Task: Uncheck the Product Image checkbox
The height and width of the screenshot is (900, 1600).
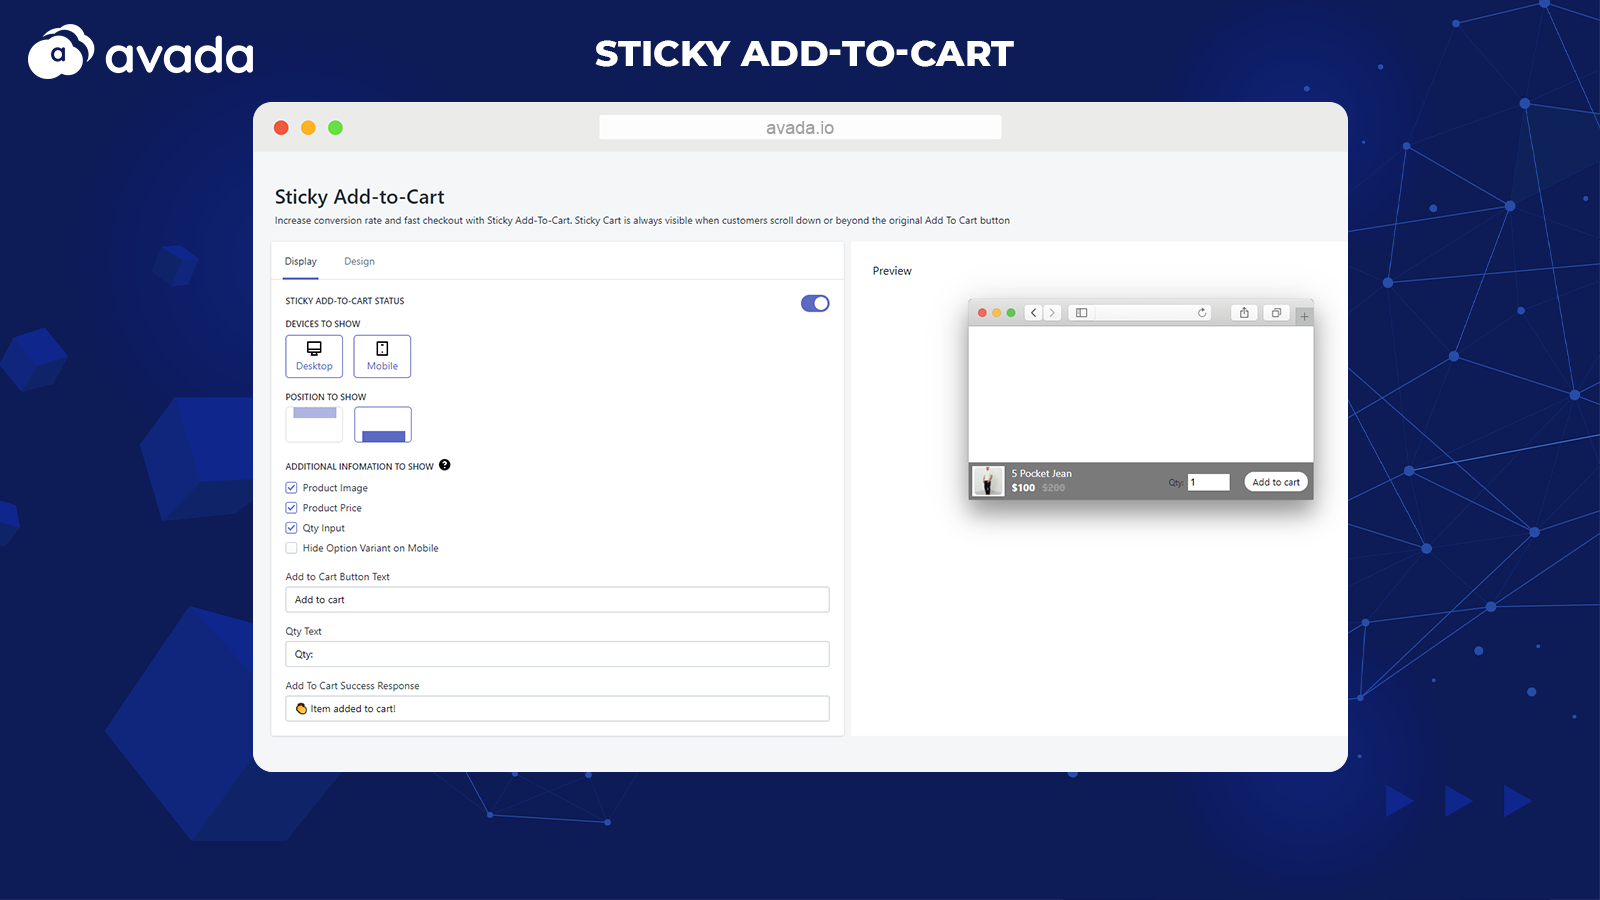Action: click(292, 488)
